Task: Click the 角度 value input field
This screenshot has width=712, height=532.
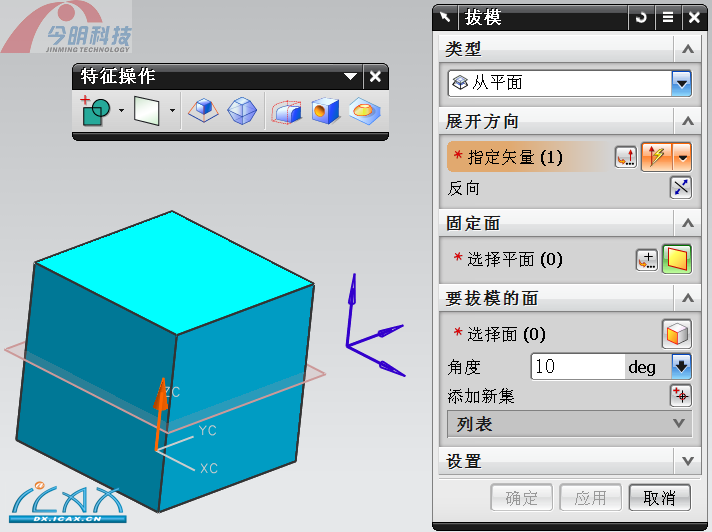Action: [578, 366]
